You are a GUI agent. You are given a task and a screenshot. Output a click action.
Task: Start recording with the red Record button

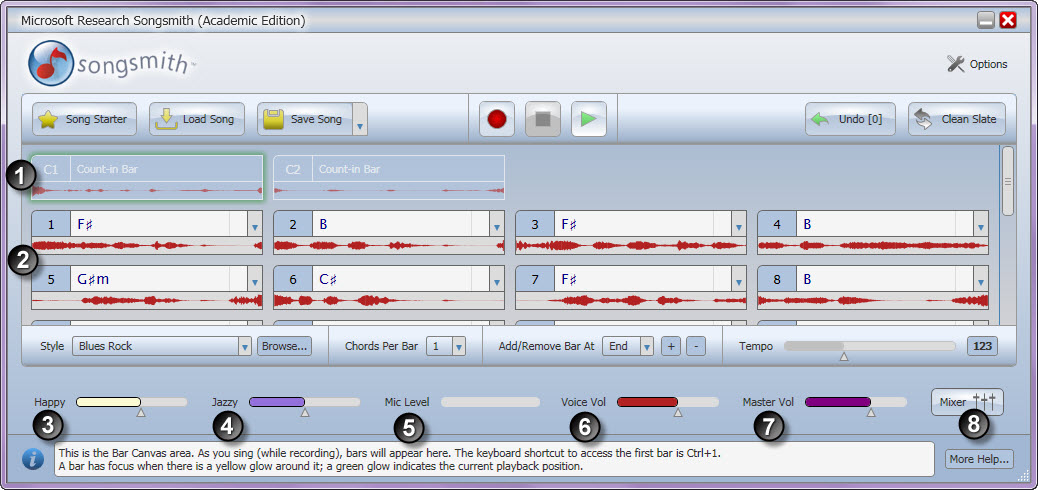tap(496, 119)
